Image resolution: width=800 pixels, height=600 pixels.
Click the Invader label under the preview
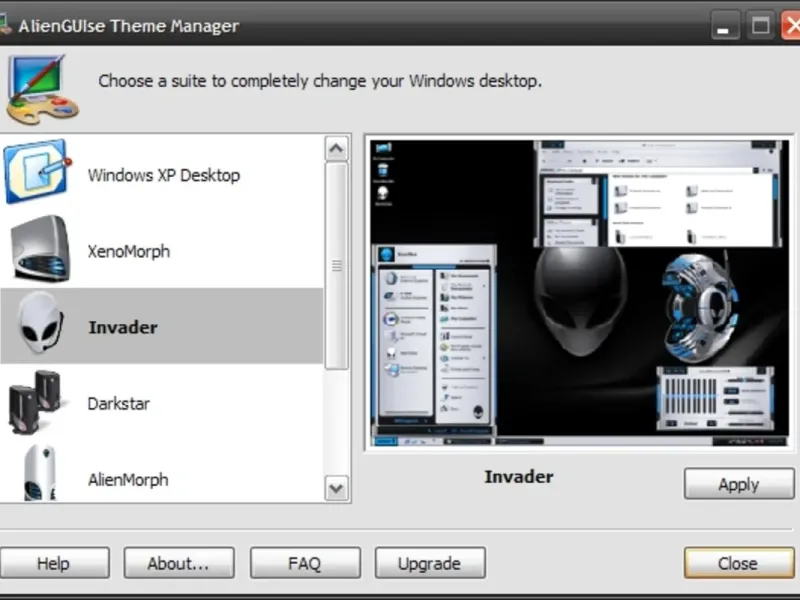[x=519, y=477]
